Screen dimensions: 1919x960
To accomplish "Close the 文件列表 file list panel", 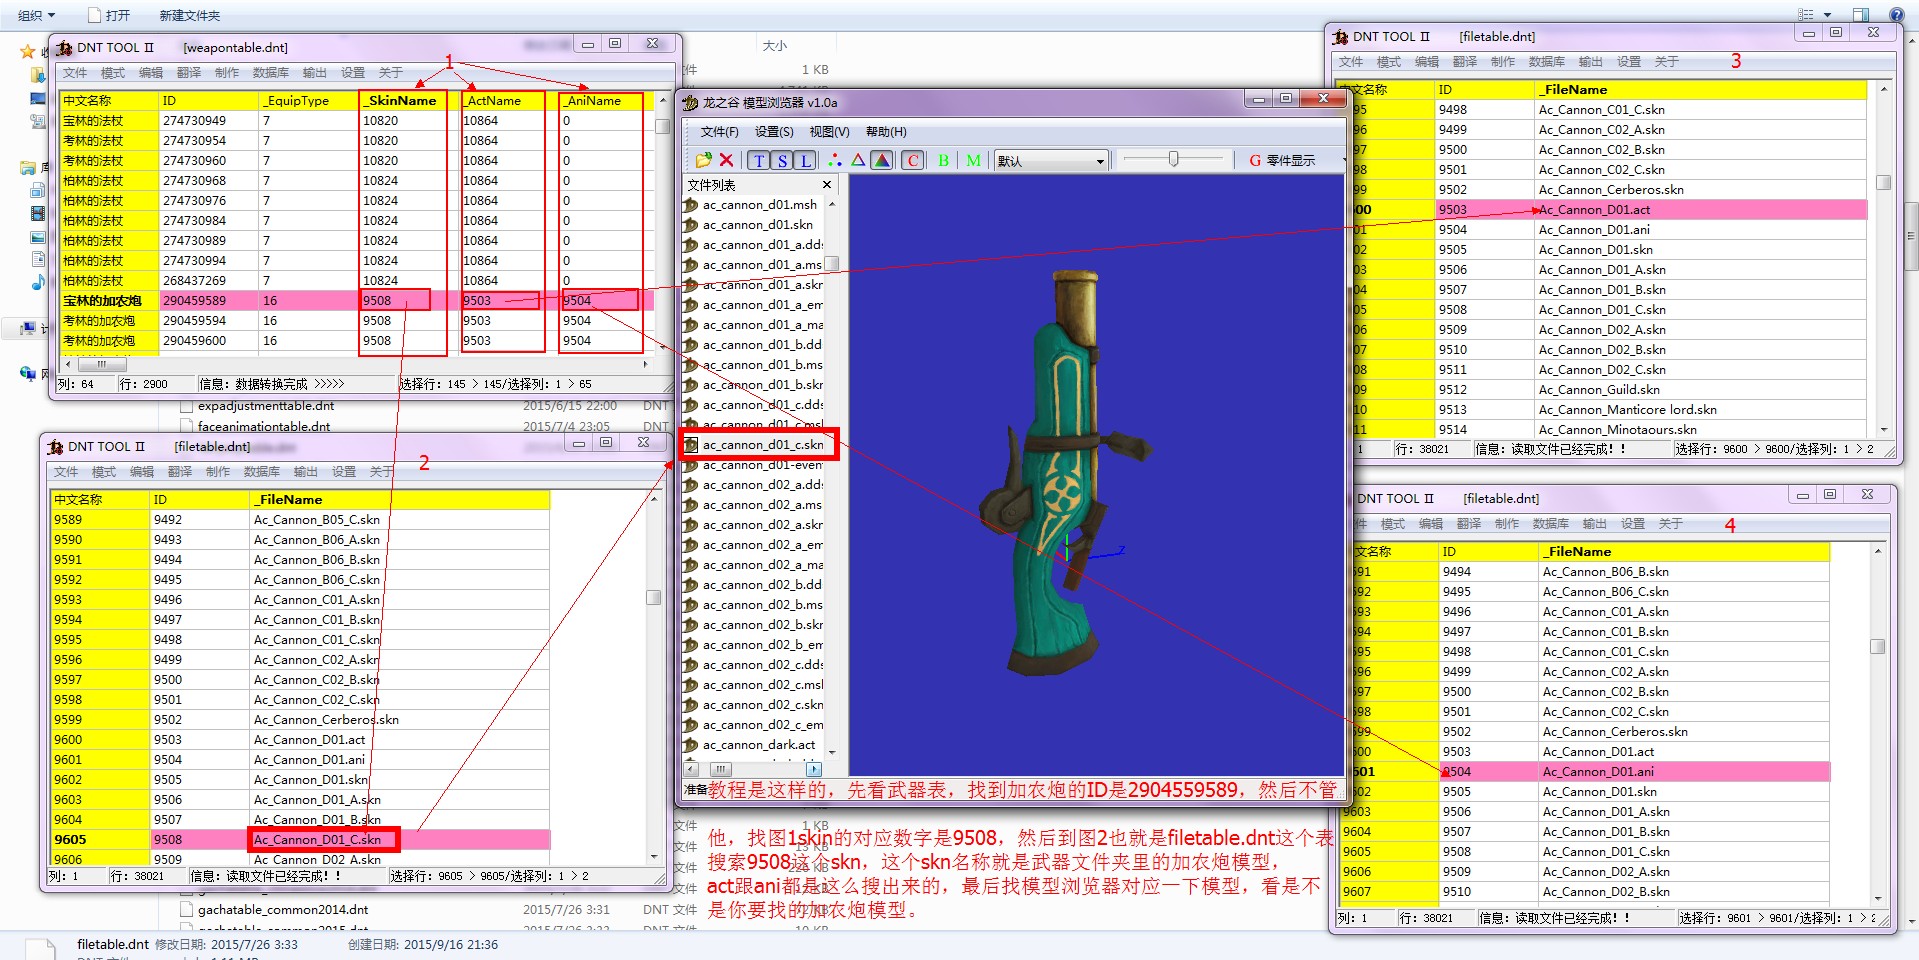I will pyautogui.click(x=827, y=185).
